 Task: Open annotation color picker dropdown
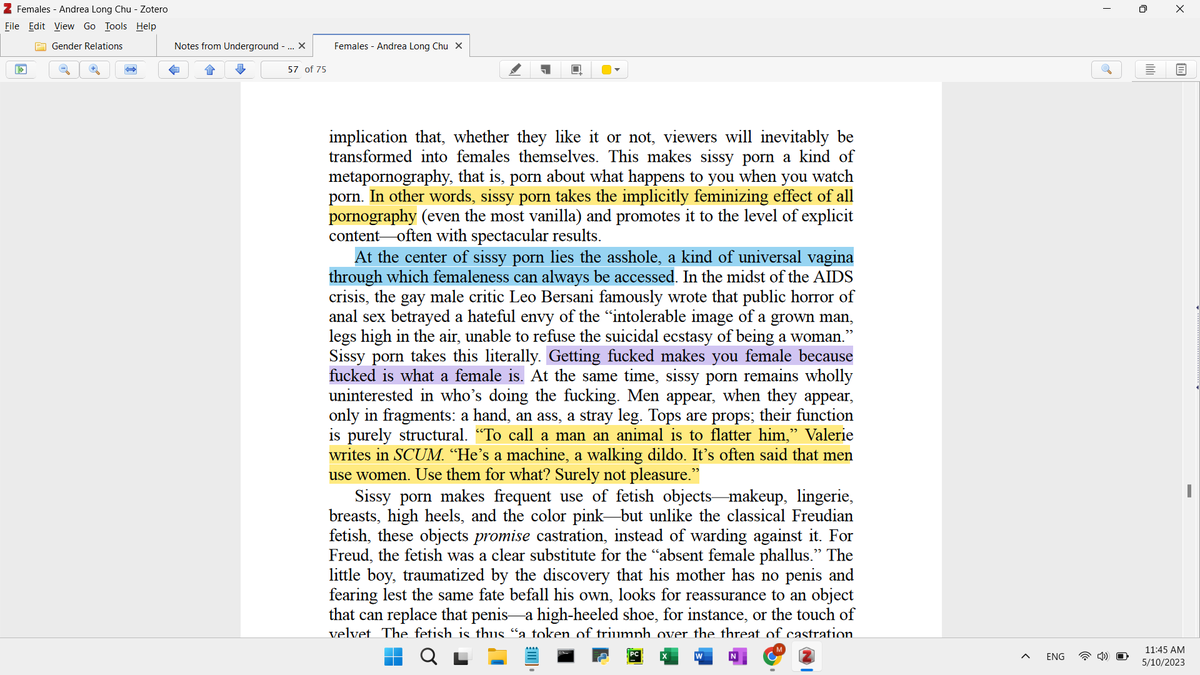pyautogui.click(x=612, y=70)
